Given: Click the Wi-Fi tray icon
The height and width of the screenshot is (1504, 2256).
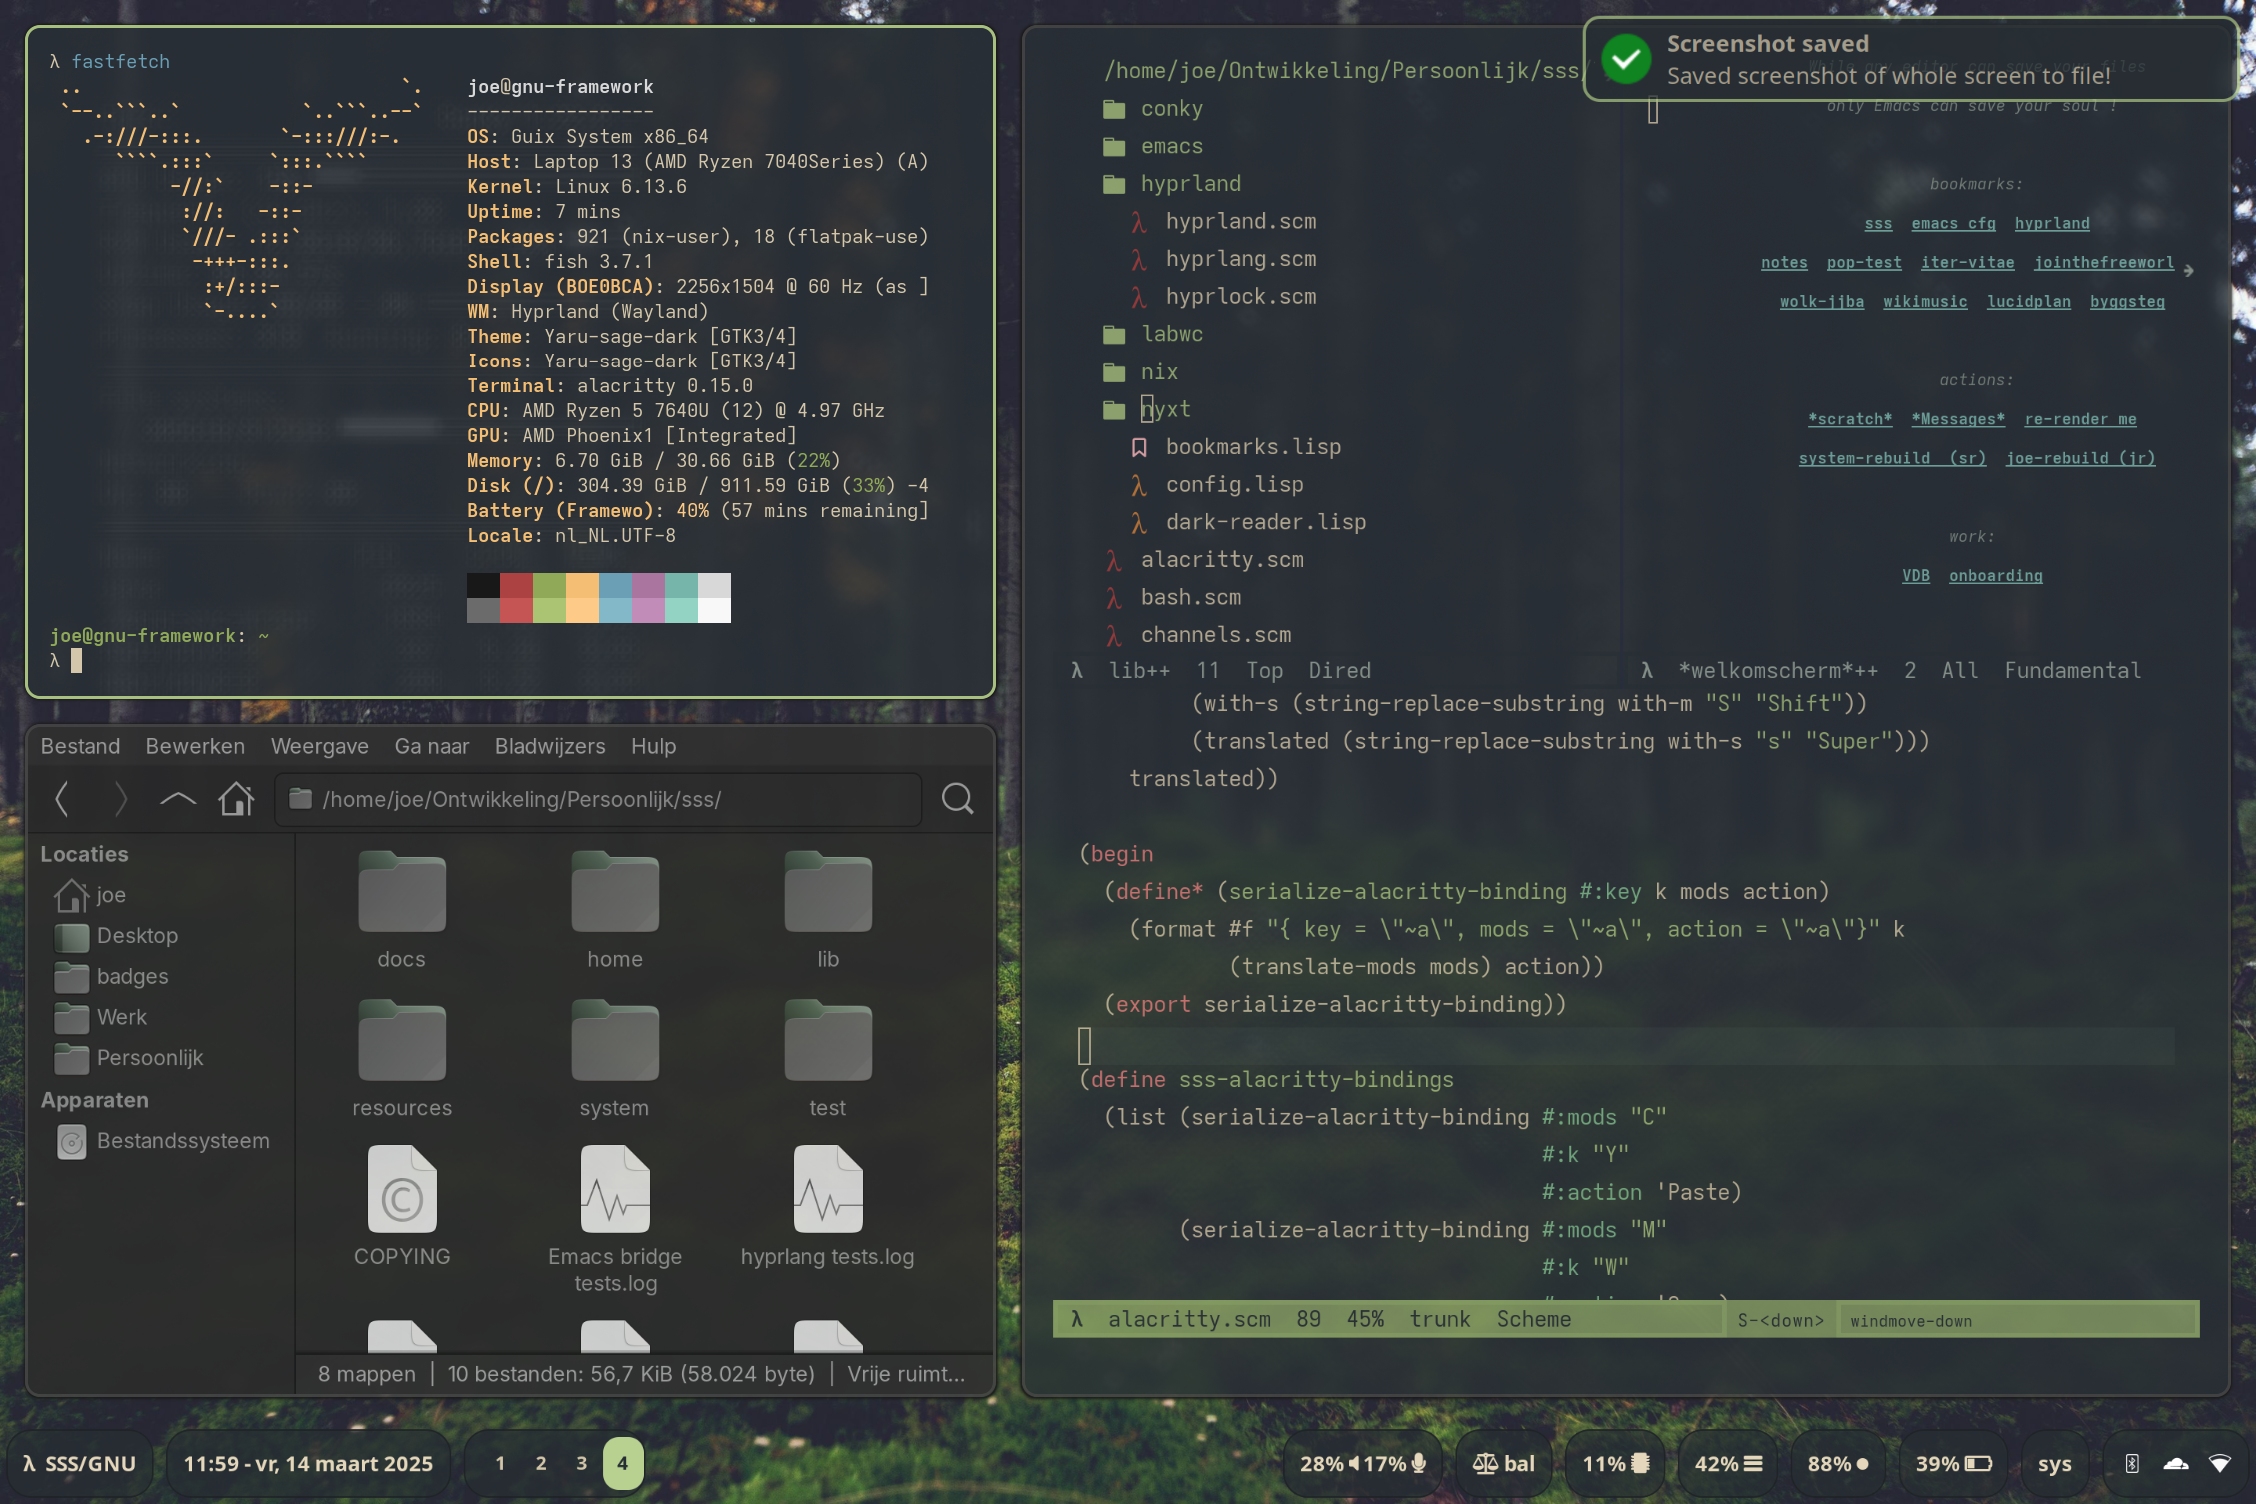Looking at the screenshot, I should (2219, 1464).
